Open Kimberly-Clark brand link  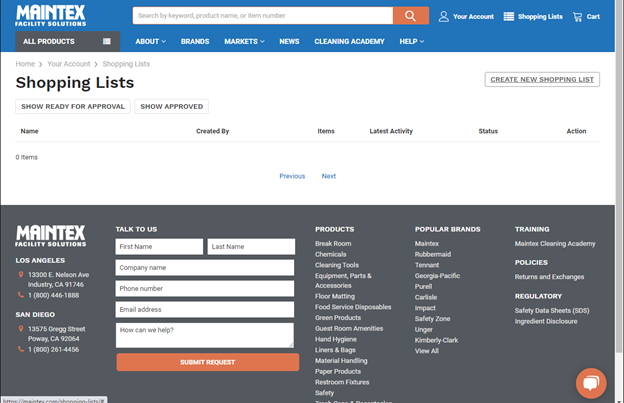(437, 340)
